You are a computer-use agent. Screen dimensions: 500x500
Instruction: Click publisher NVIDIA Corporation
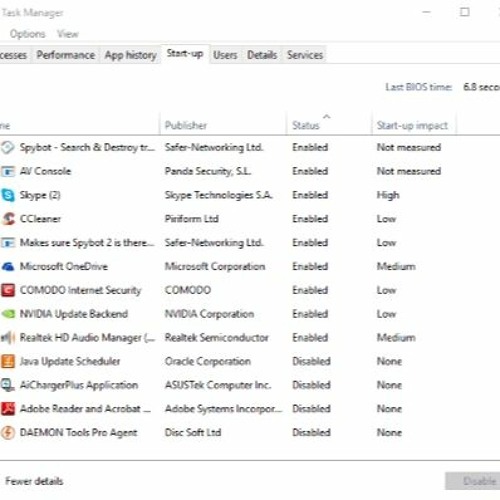[x=209, y=314]
